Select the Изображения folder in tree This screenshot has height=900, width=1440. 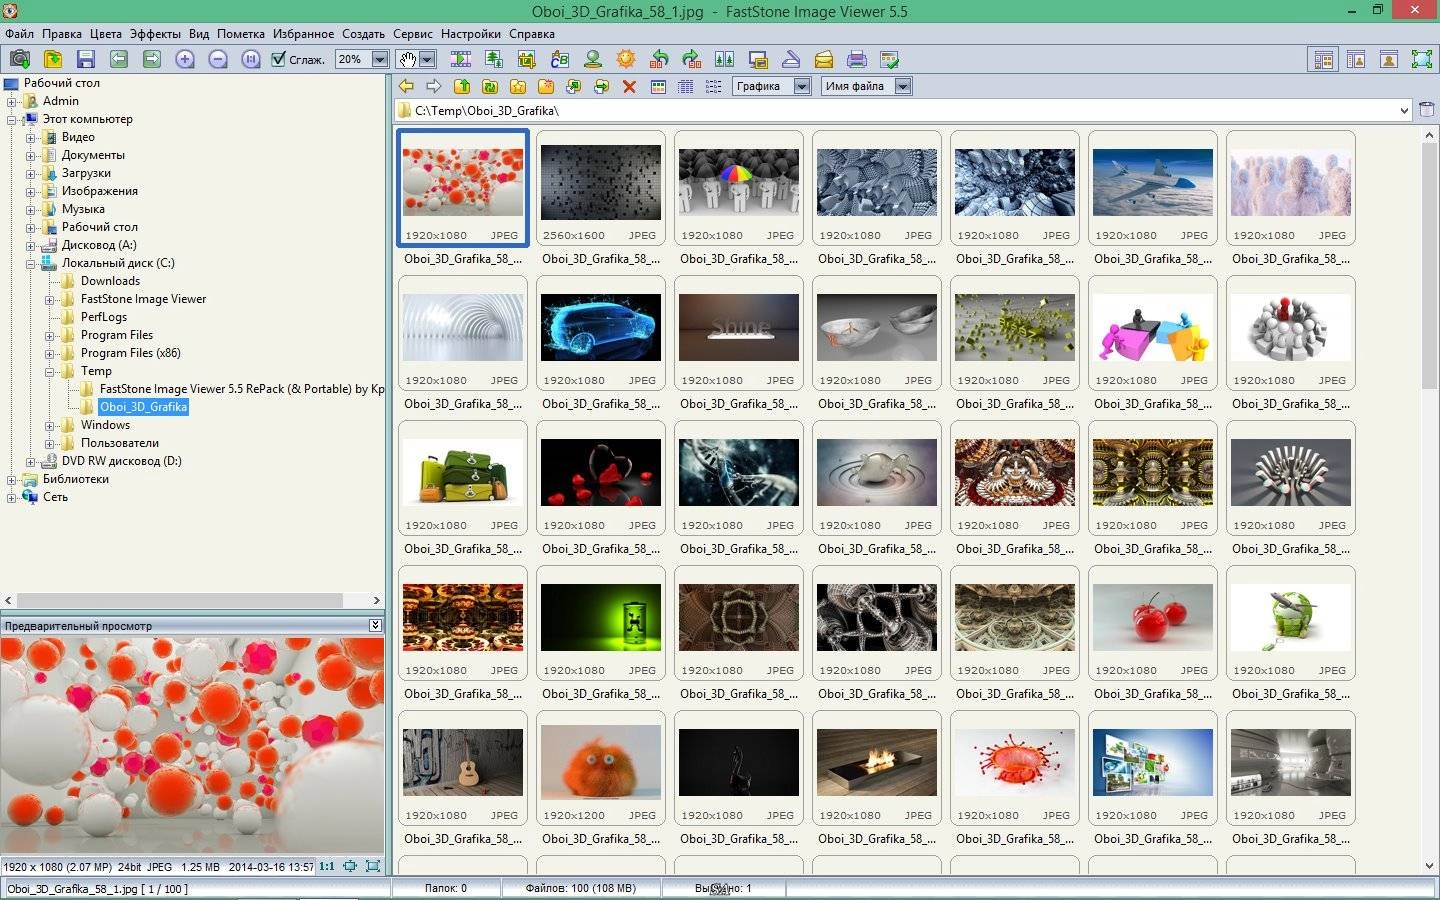[100, 191]
